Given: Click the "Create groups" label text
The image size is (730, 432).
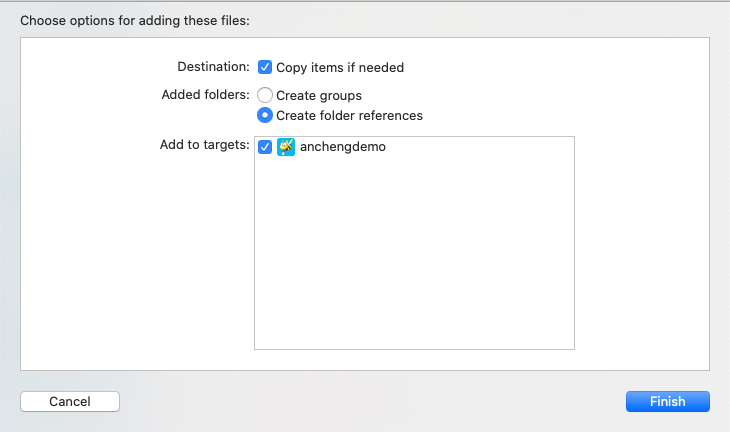Looking at the screenshot, I should click(319, 95).
